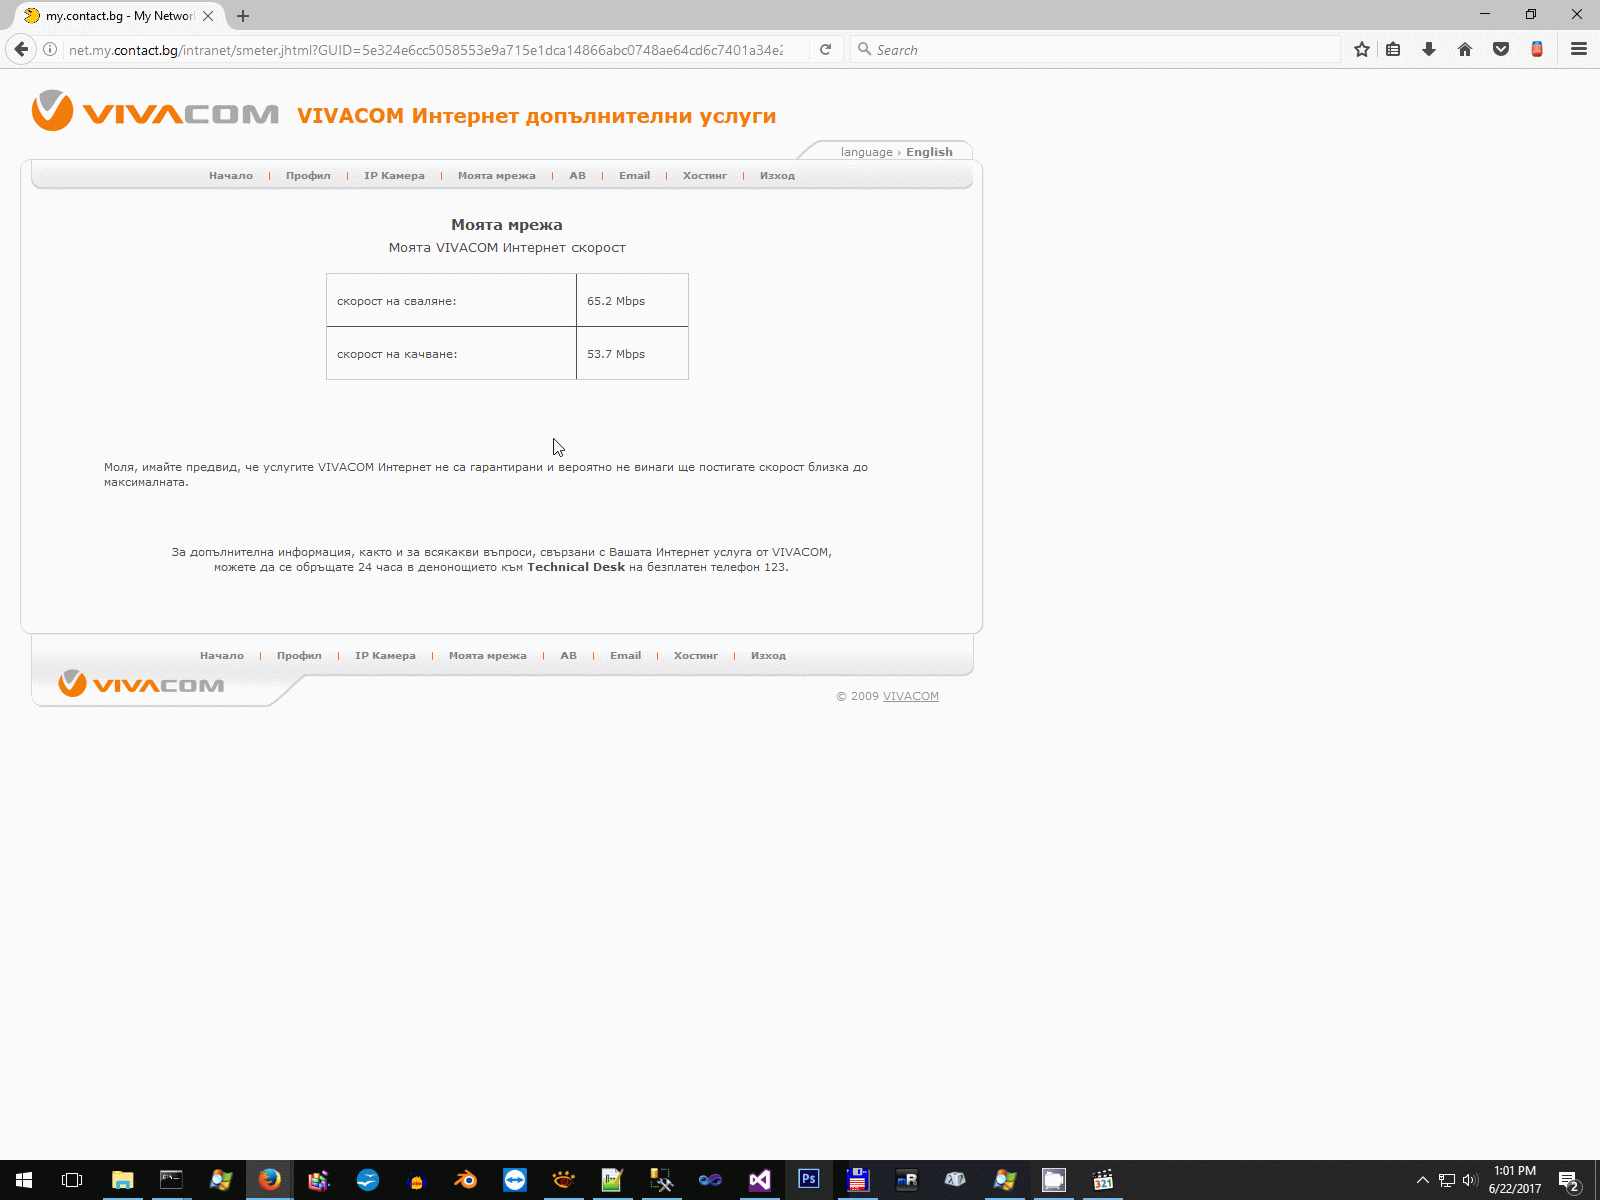Click AB in the bottom navigation
This screenshot has width=1600, height=1200.
(569, 656)
